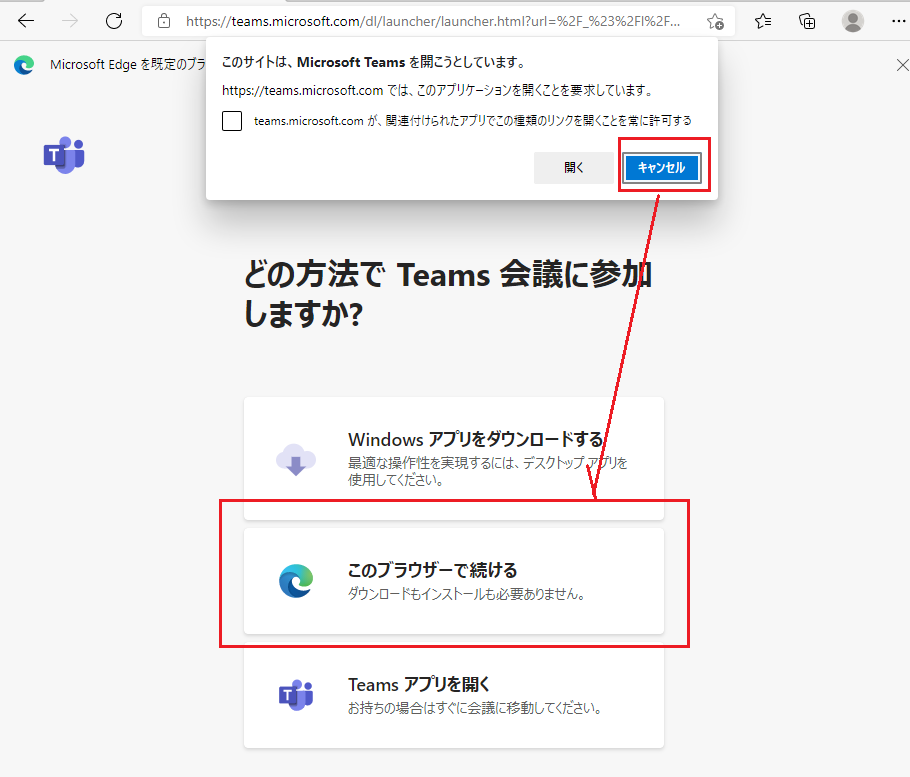Click the Microsoft Edge を既定のブラ notification text

128,64
